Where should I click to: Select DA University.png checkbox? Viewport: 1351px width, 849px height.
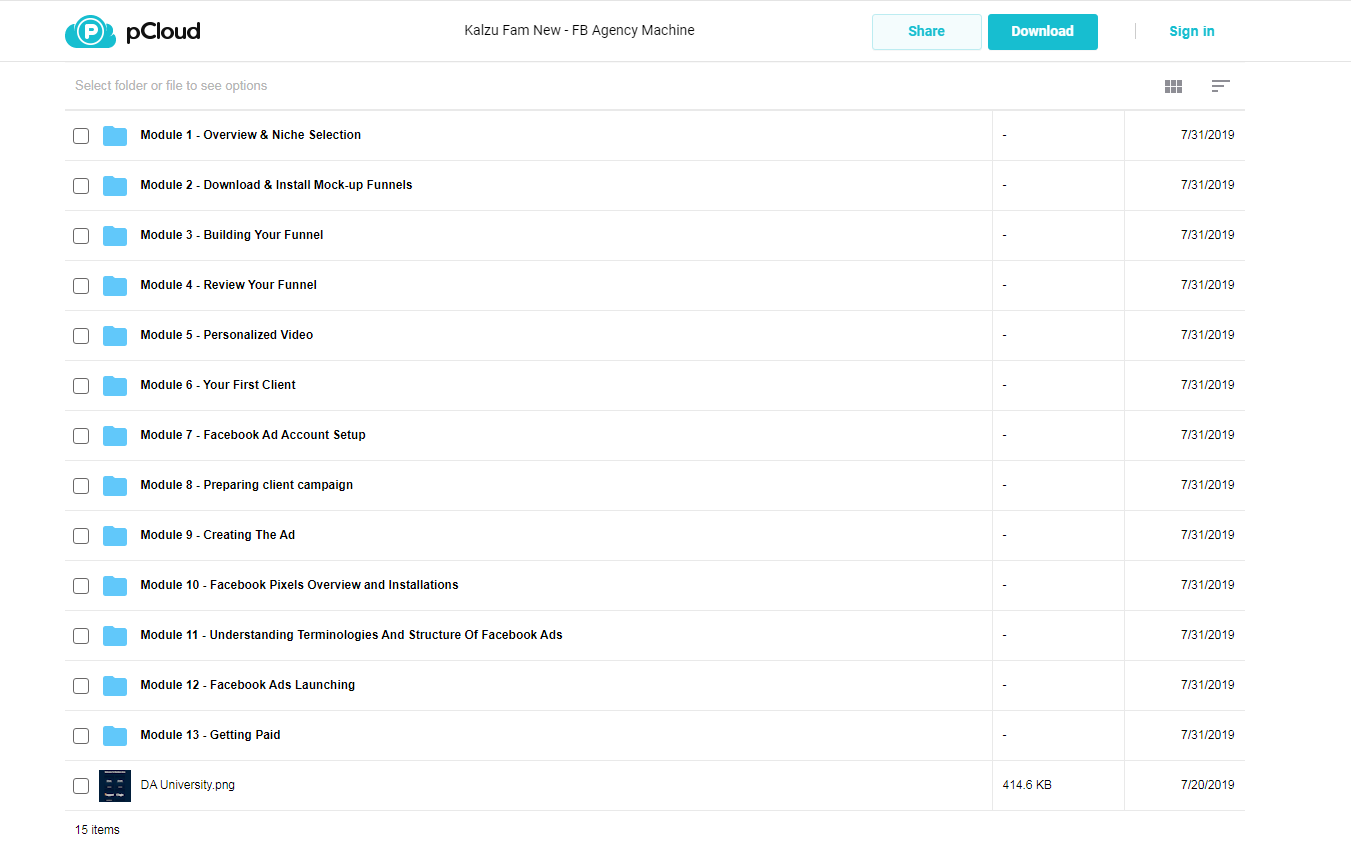[x=81, y=786]
